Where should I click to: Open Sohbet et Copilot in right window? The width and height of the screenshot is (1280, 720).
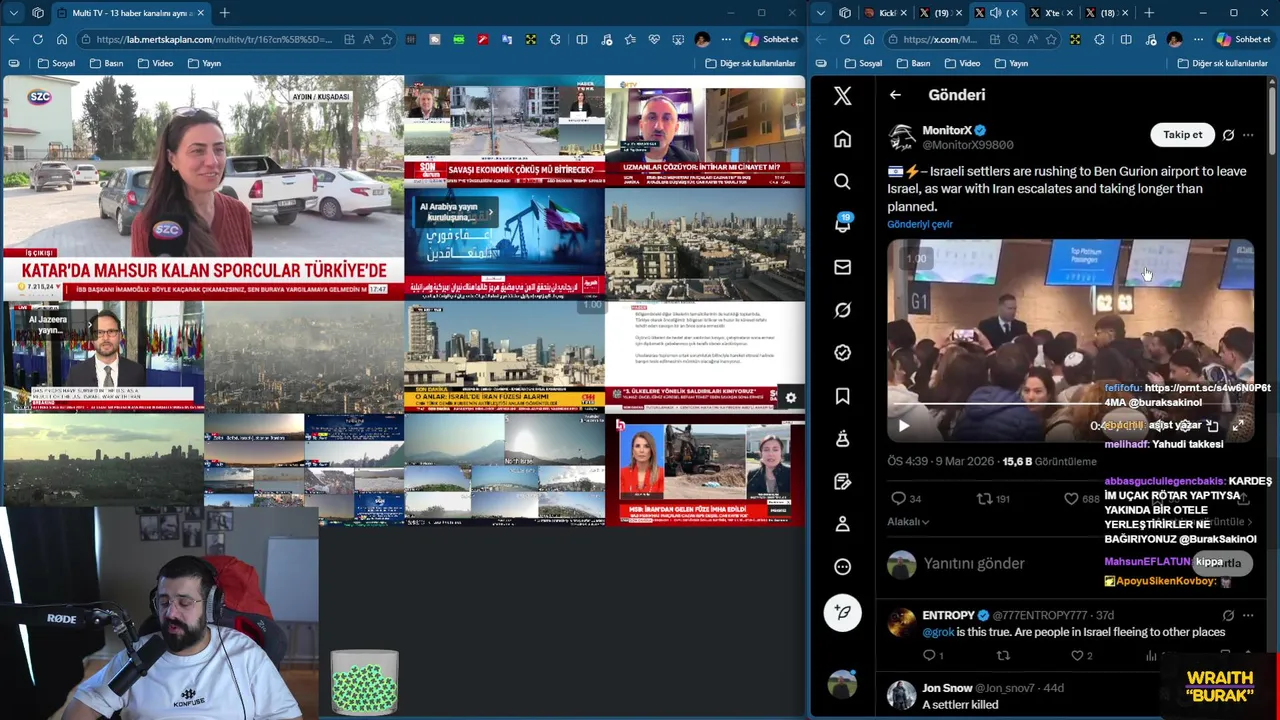pyautogui.click(x=1242, y=39)
